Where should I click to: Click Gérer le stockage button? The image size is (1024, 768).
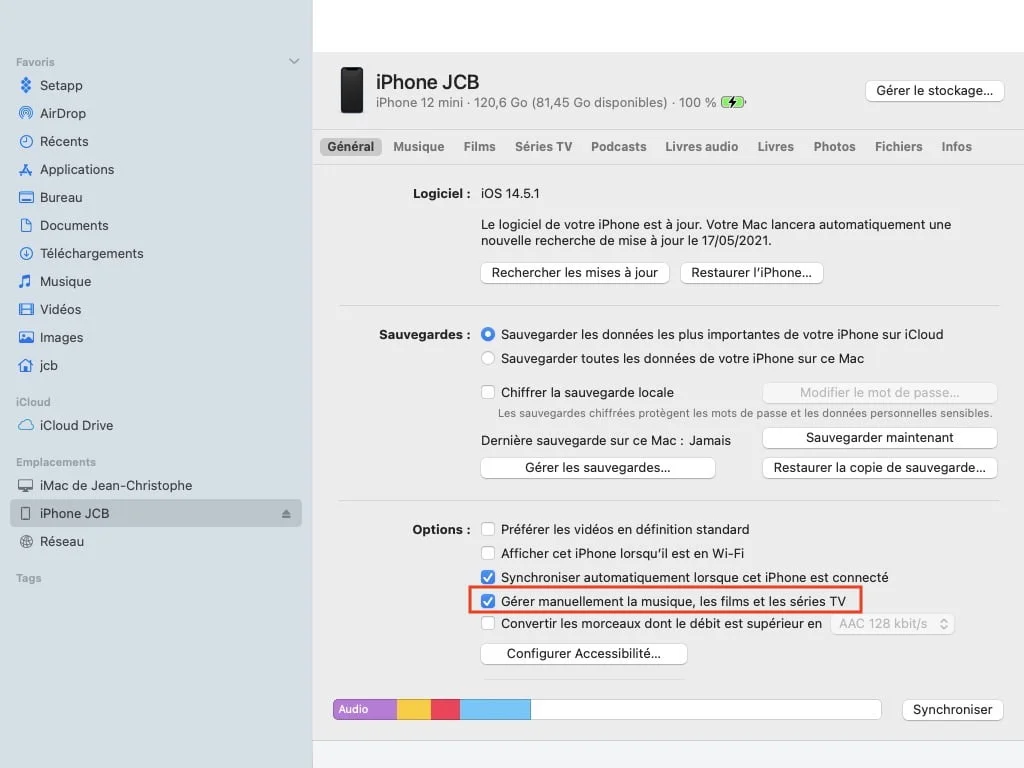click(x=935, y=91)
